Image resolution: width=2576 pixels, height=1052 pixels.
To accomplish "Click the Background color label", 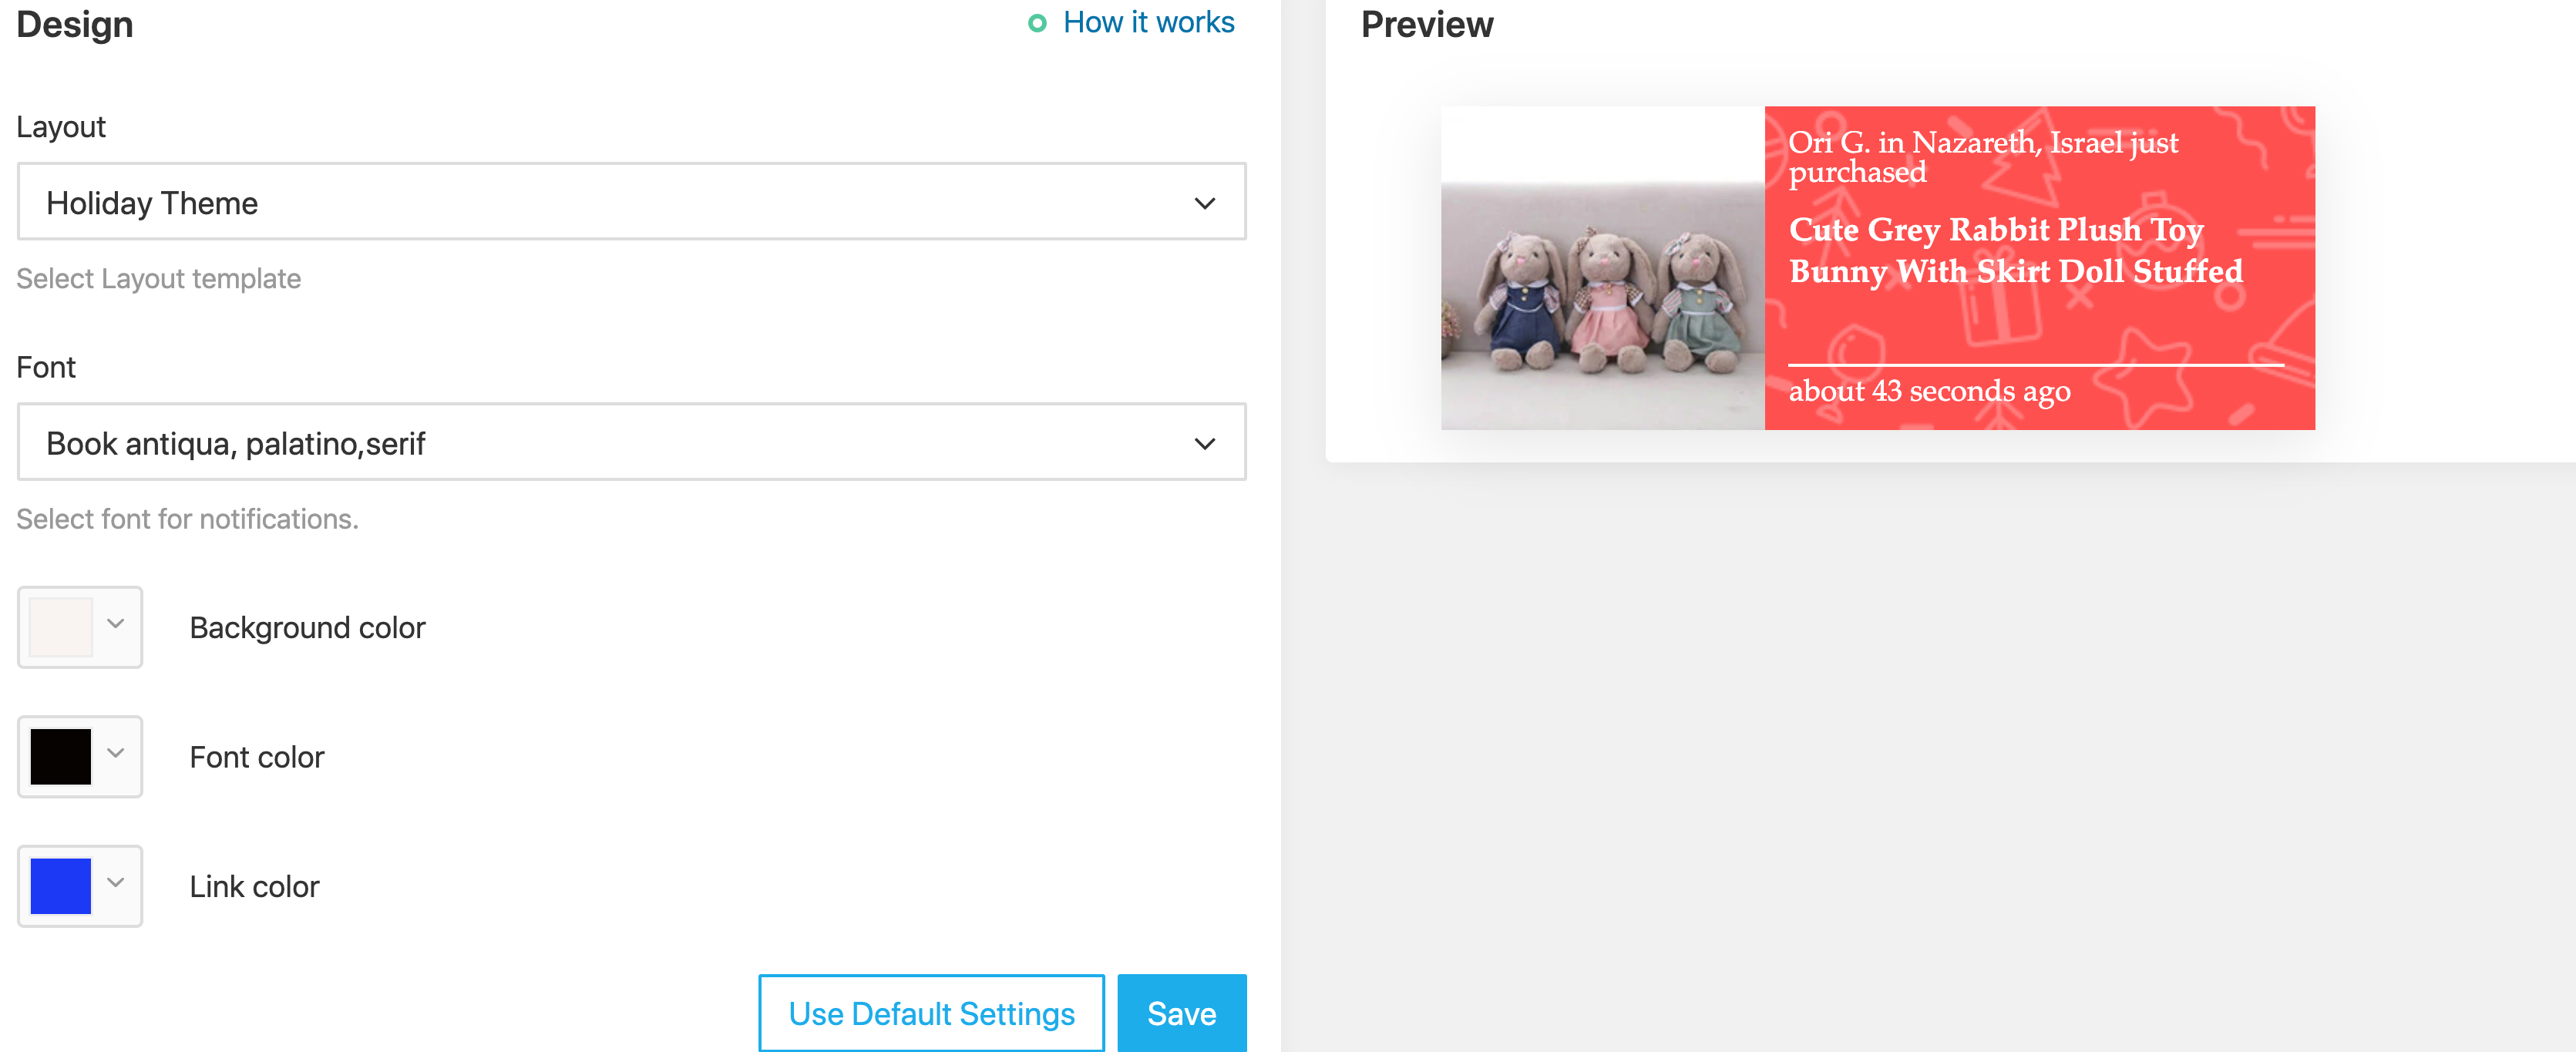I will point(307,628).
